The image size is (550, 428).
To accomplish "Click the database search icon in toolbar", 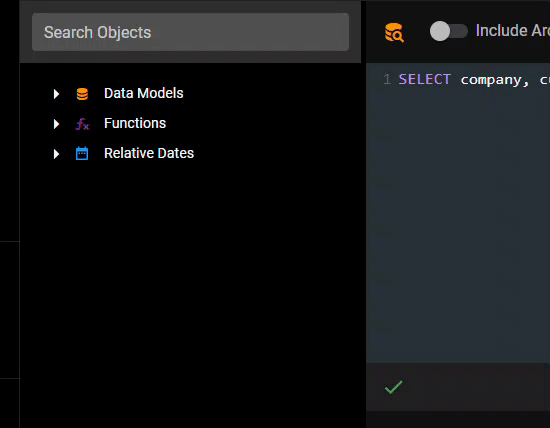I will [x=394, y=32].
